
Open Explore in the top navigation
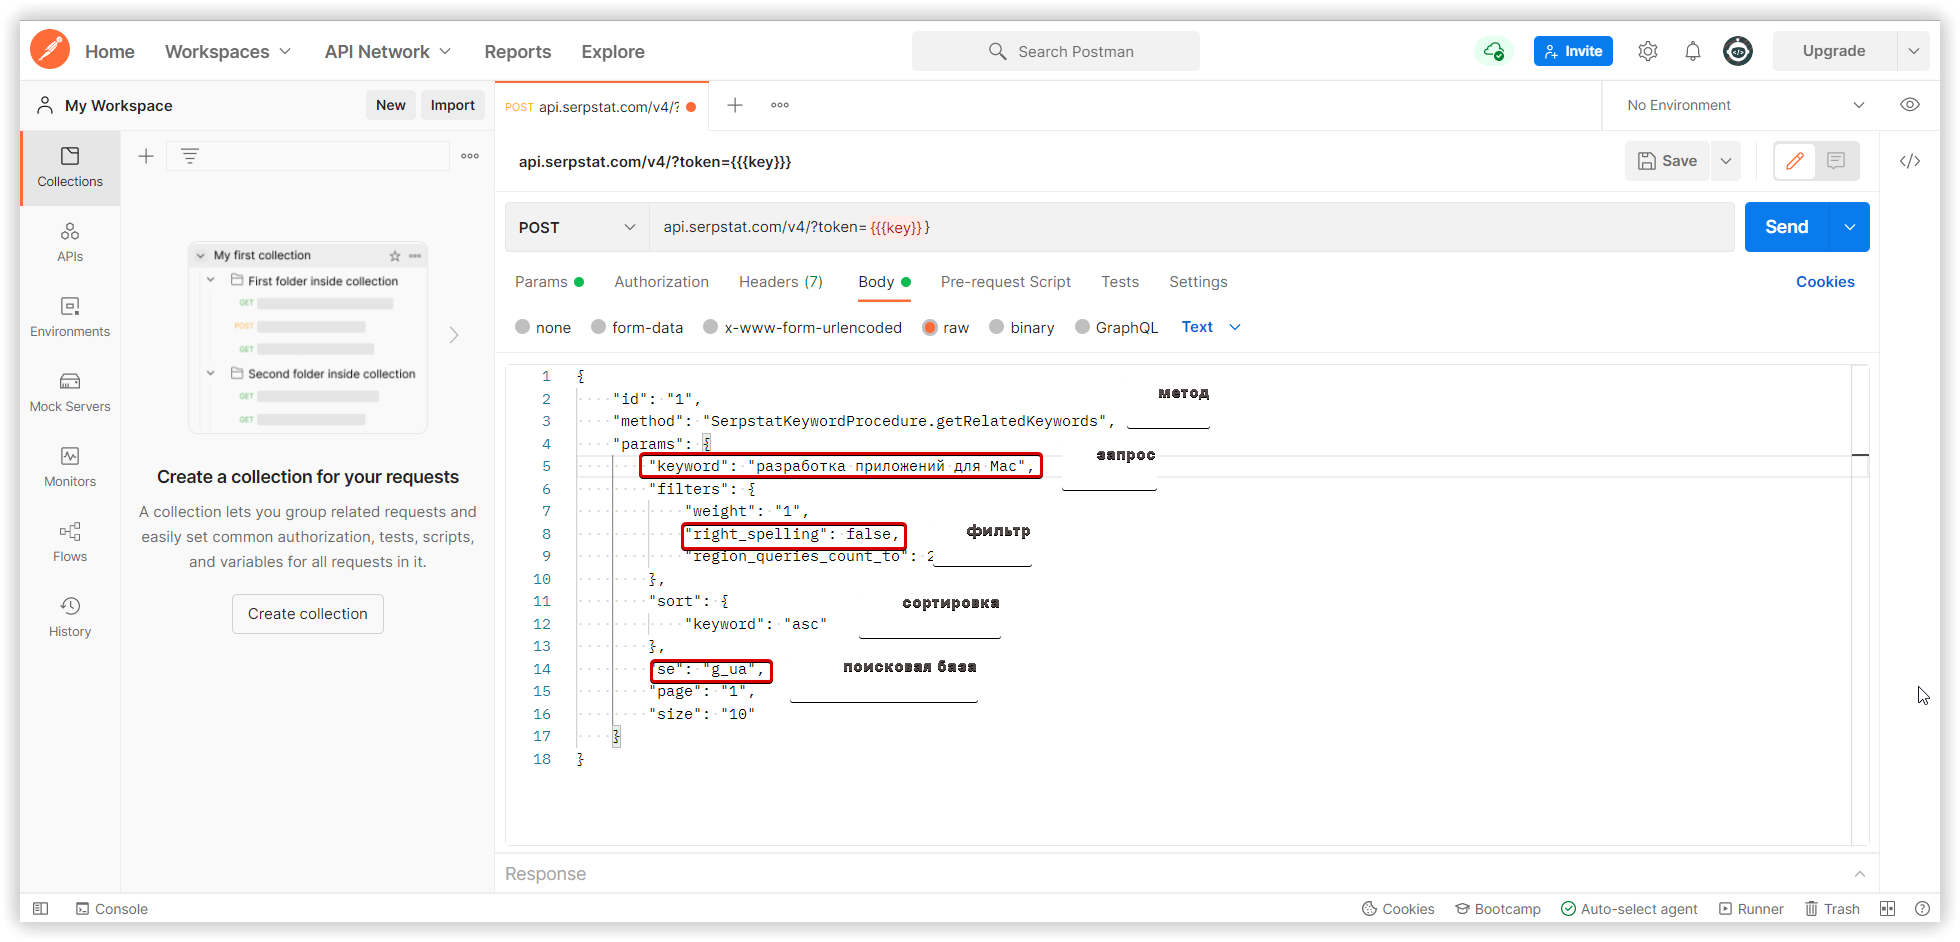click(x=613, y=51)
